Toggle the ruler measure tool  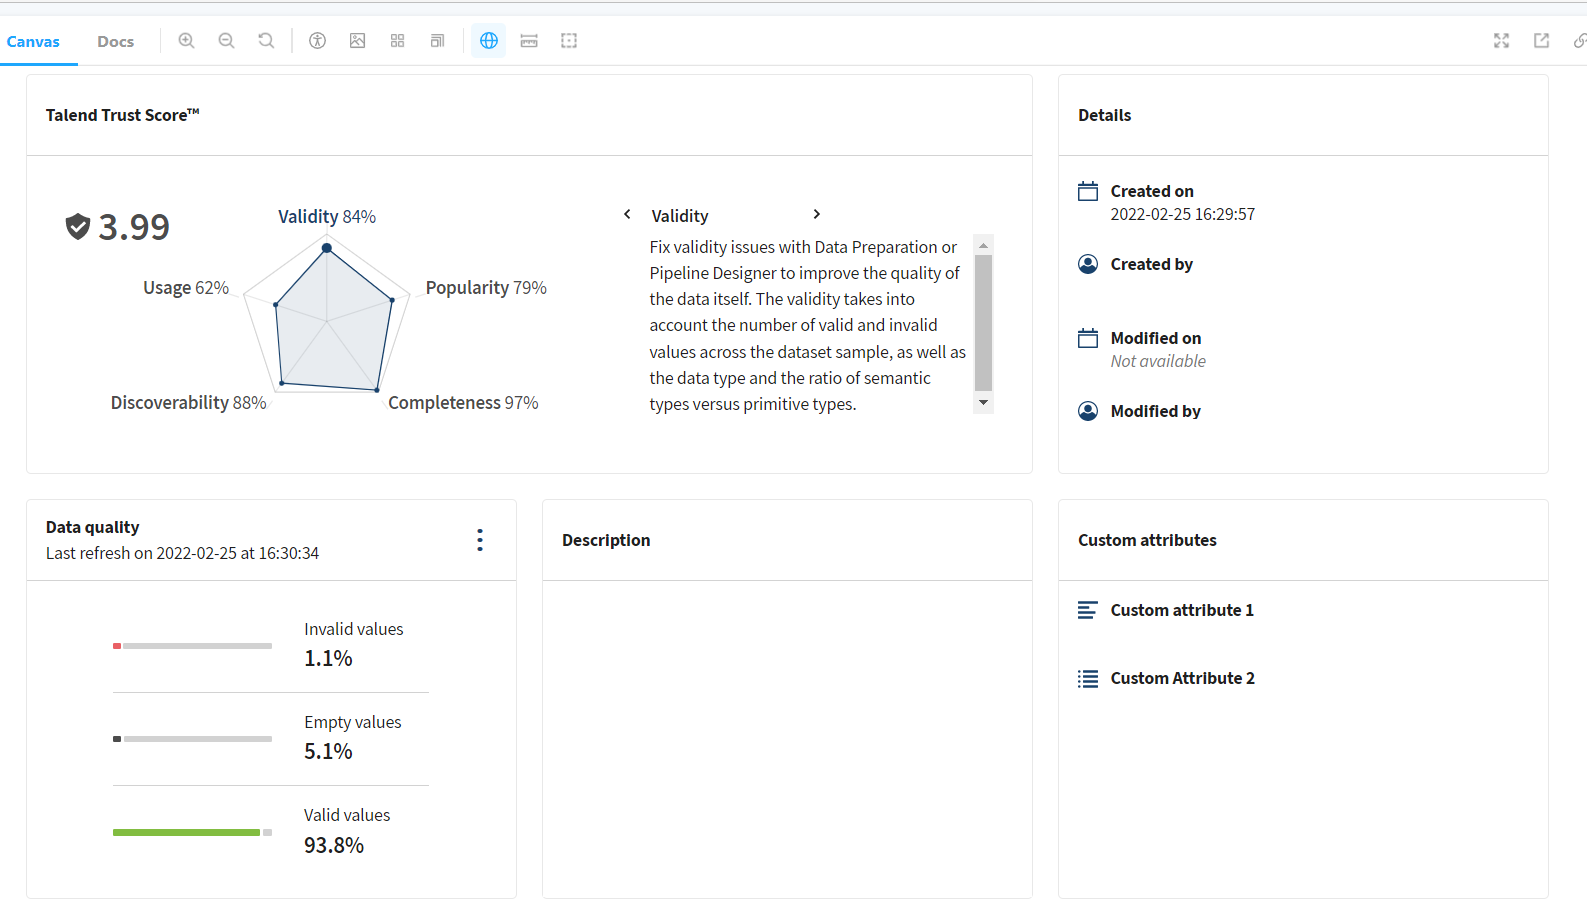click(x=529, y=41)
